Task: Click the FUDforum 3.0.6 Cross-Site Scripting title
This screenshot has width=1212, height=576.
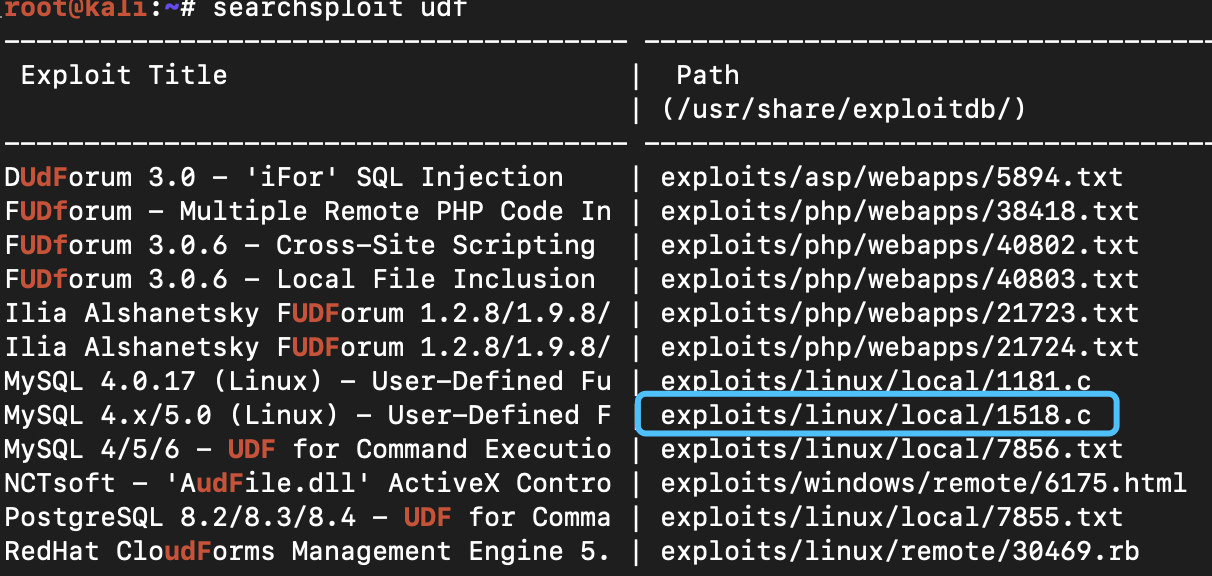Action: pyautogui.click(x=300, y=245)
